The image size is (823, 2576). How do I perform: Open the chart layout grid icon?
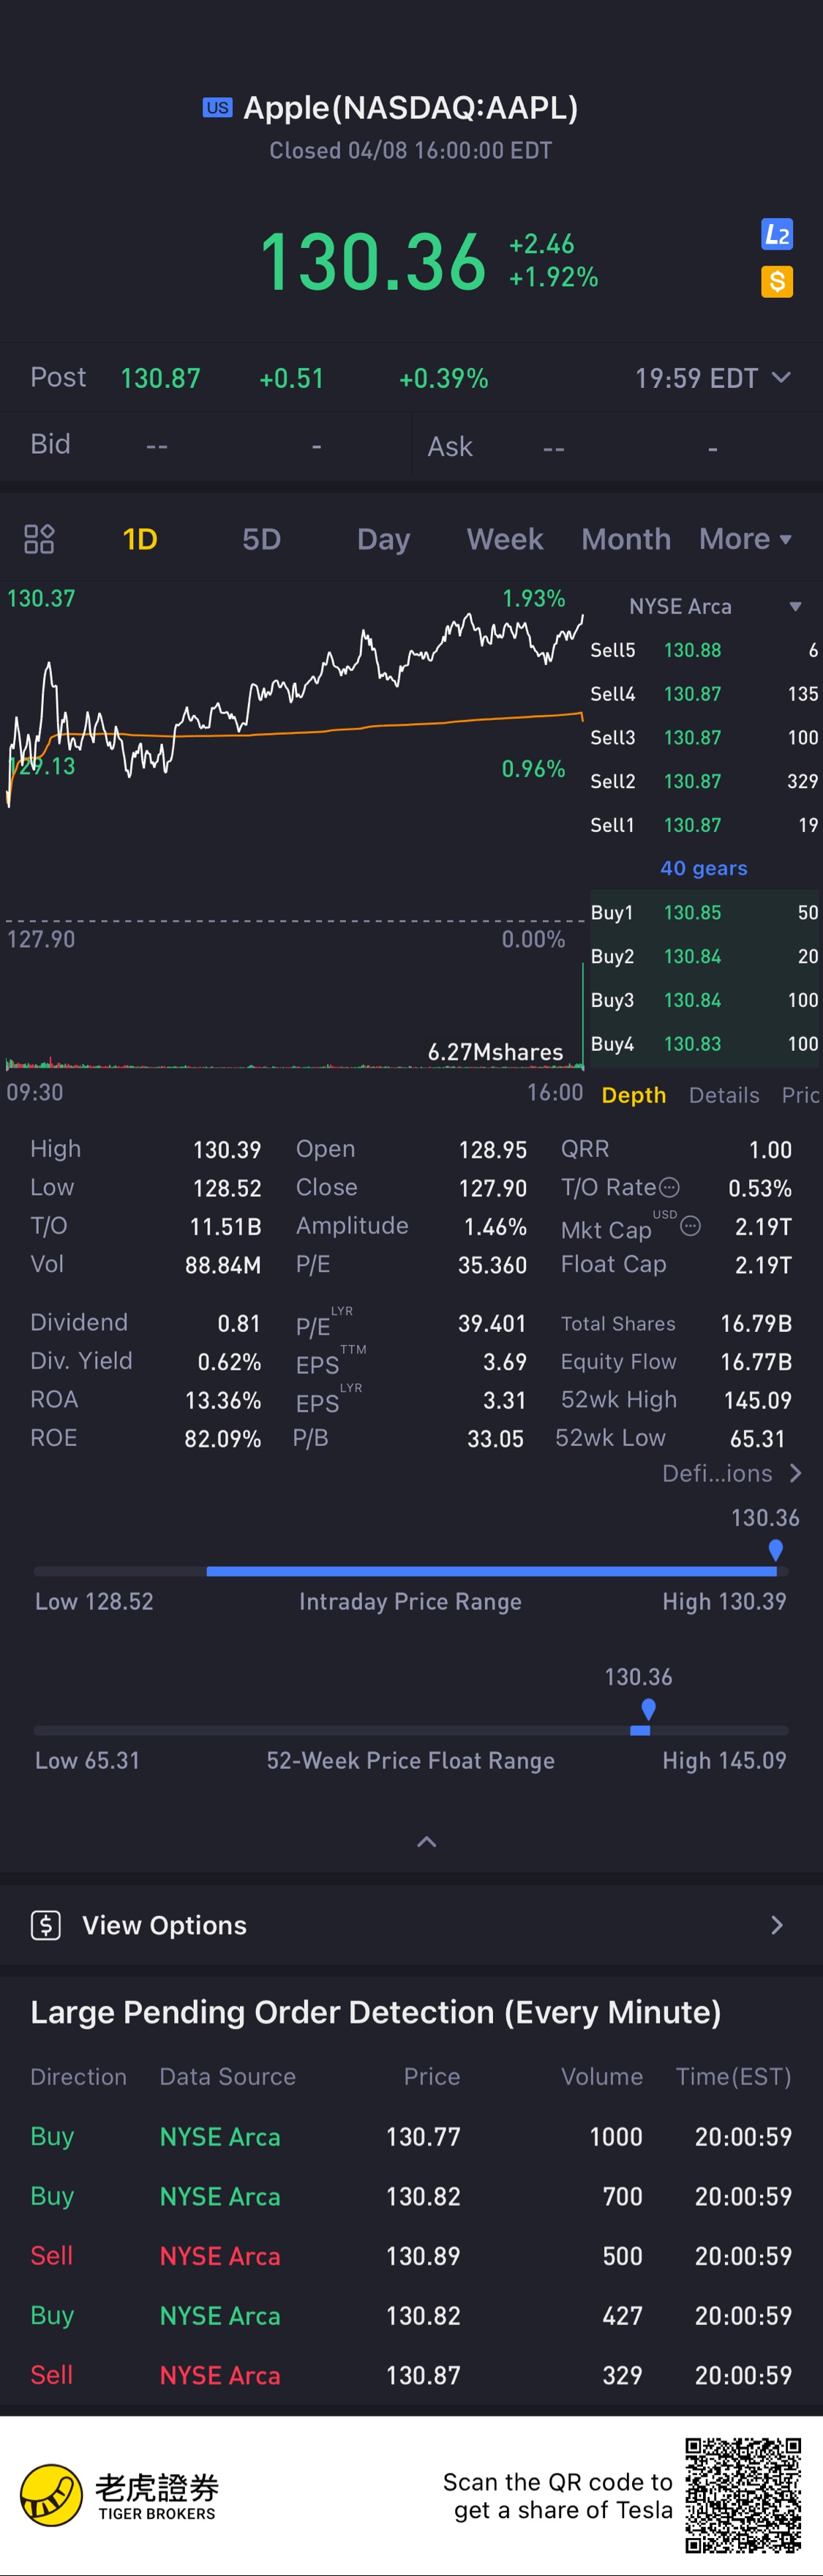(x=39, y=539)
